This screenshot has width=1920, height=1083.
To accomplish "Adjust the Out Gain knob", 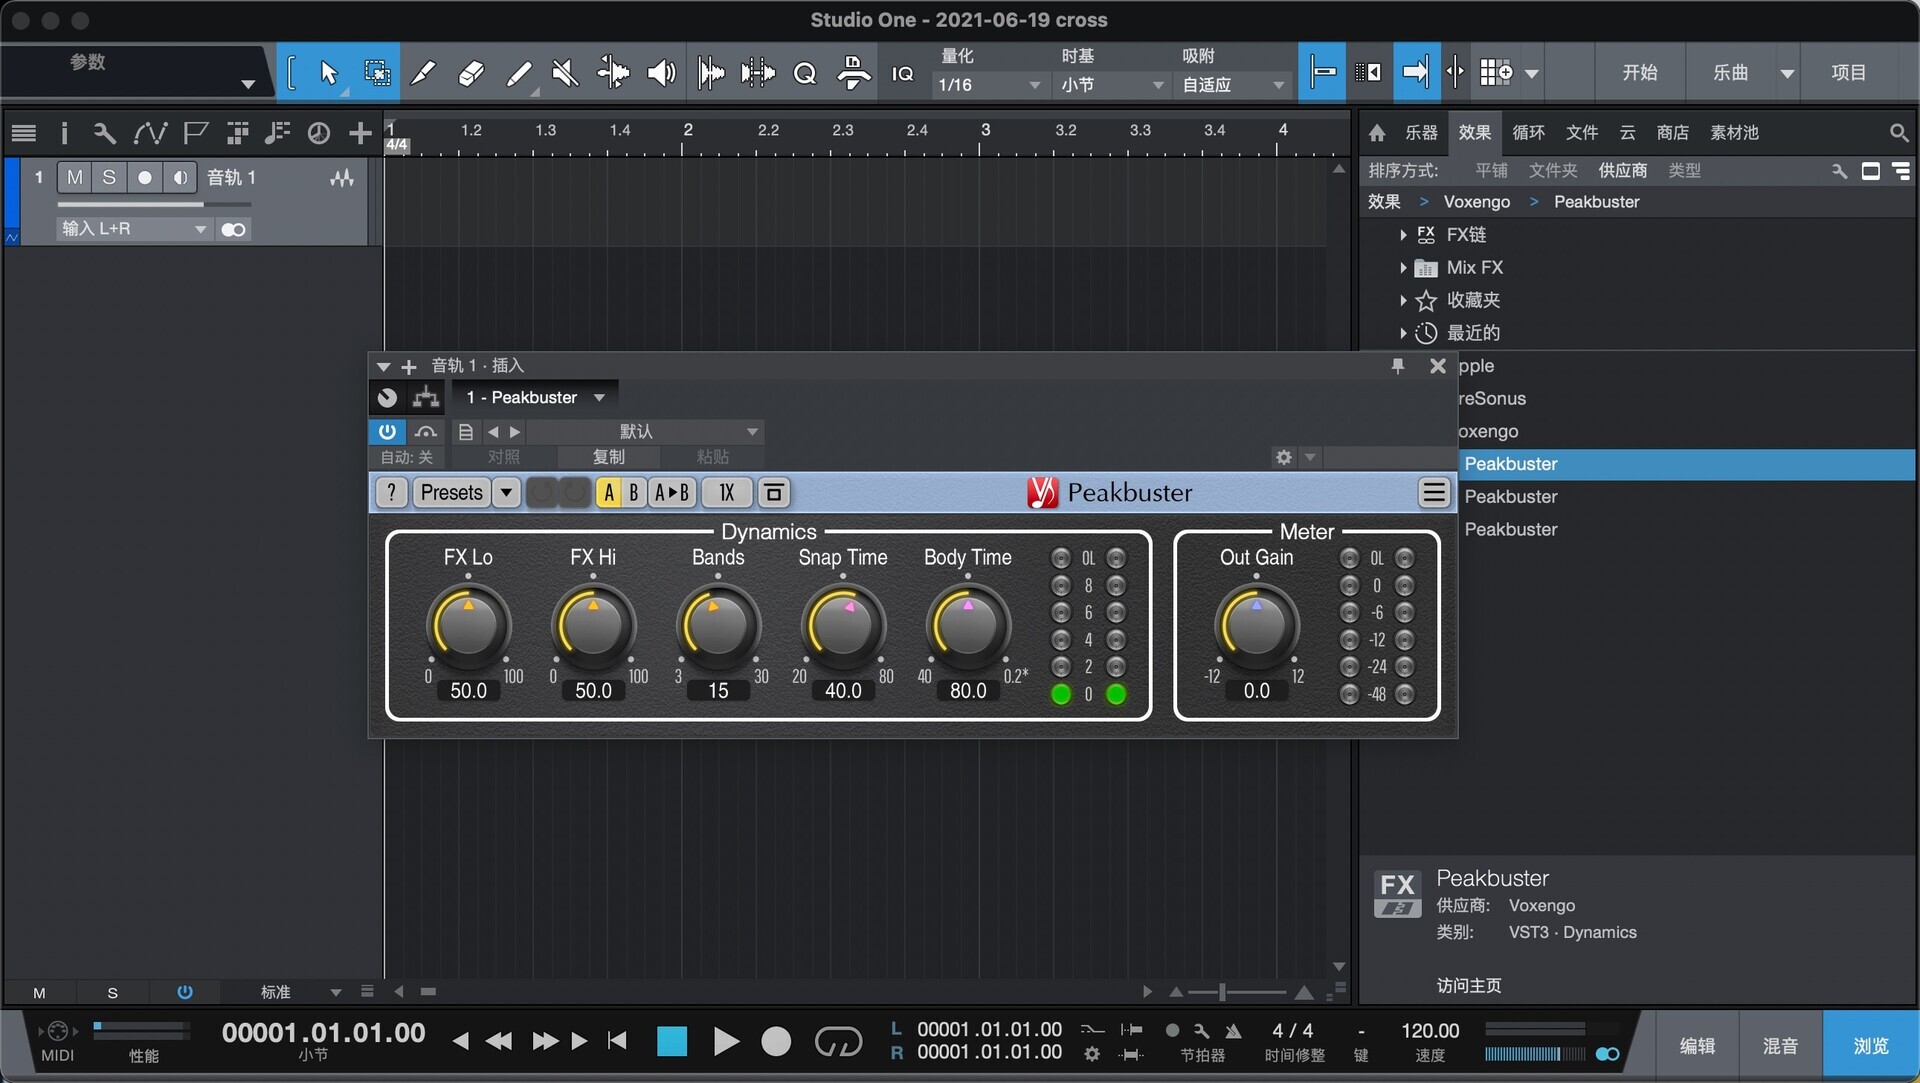I will (x=1256, y=627).
